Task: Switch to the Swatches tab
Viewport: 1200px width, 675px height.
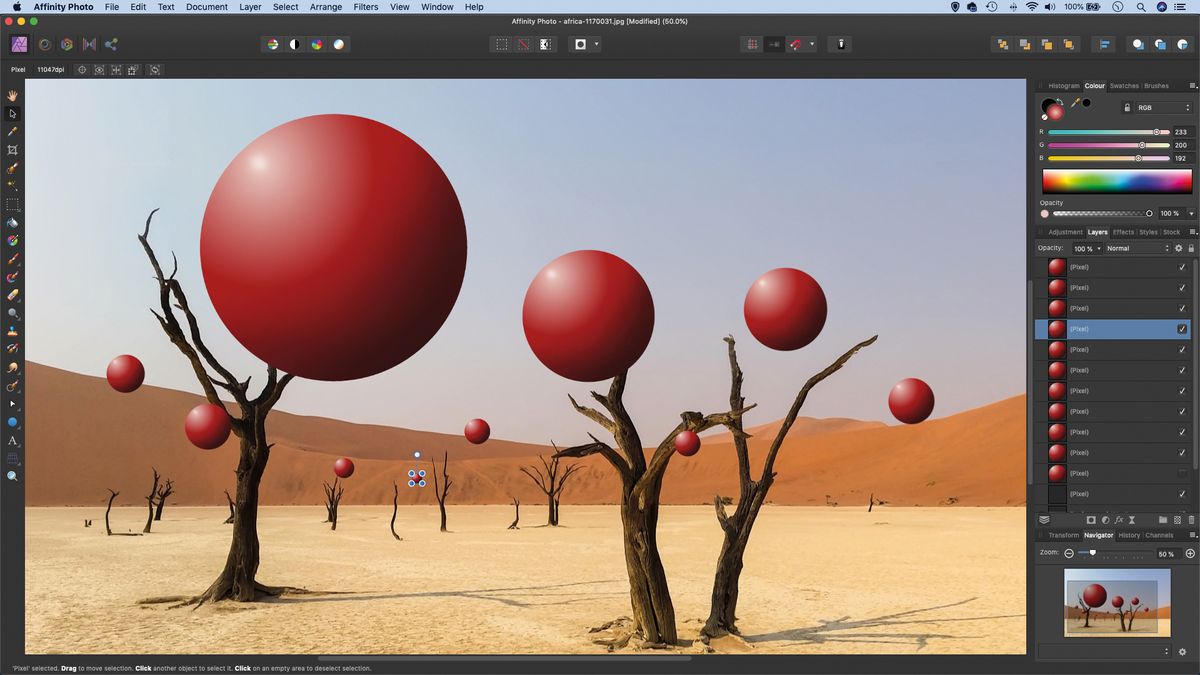Action: [x=1123, y=85]
